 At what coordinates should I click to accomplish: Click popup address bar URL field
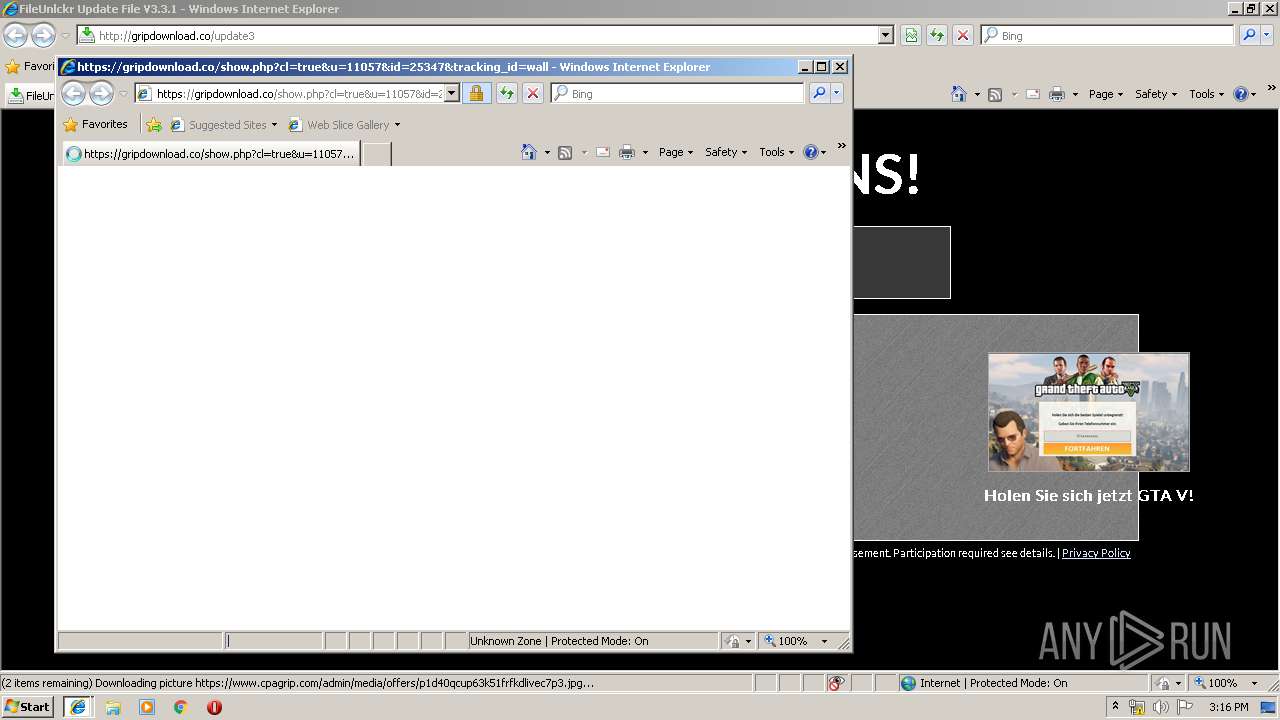298,93
